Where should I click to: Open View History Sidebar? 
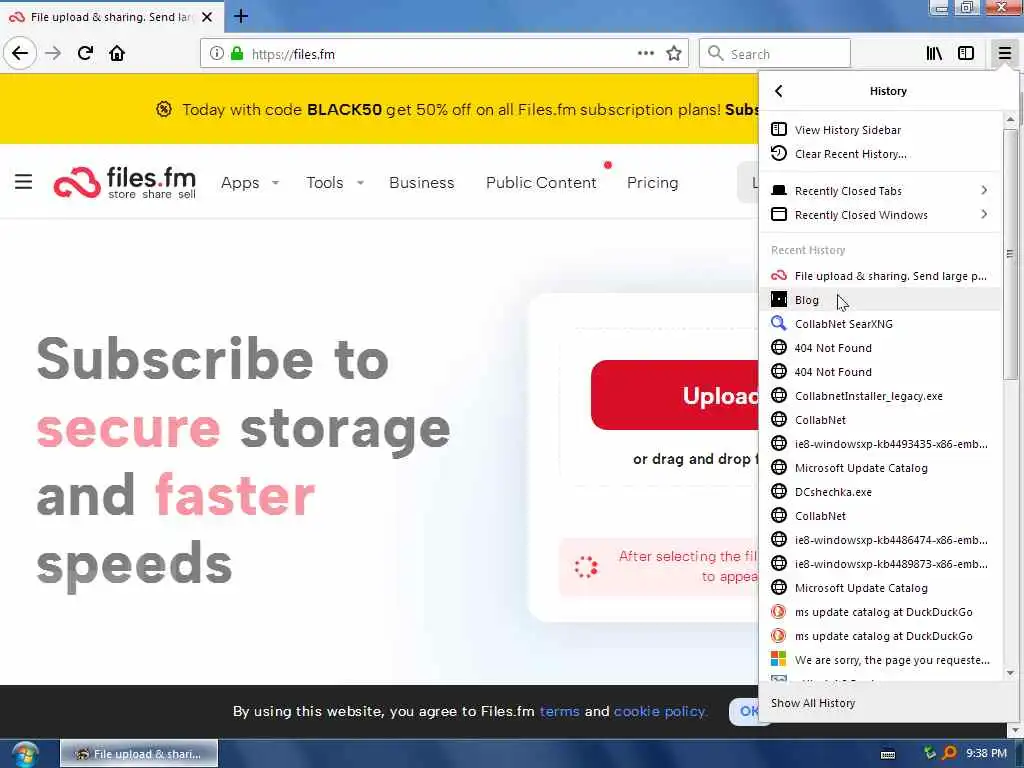point(880,130)
